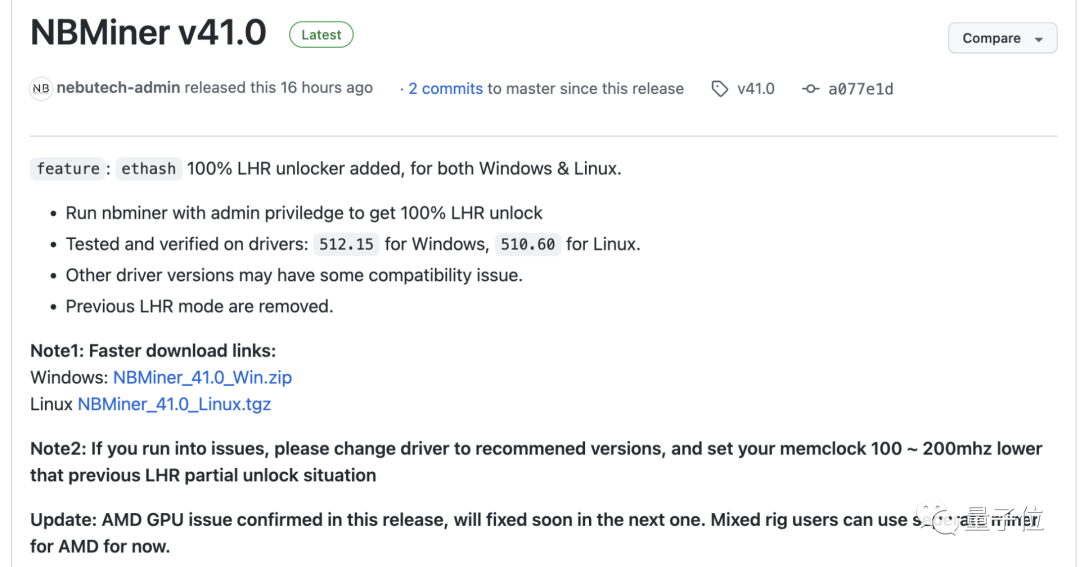Click the 16 hours ago timestamp

coord(326,88)
